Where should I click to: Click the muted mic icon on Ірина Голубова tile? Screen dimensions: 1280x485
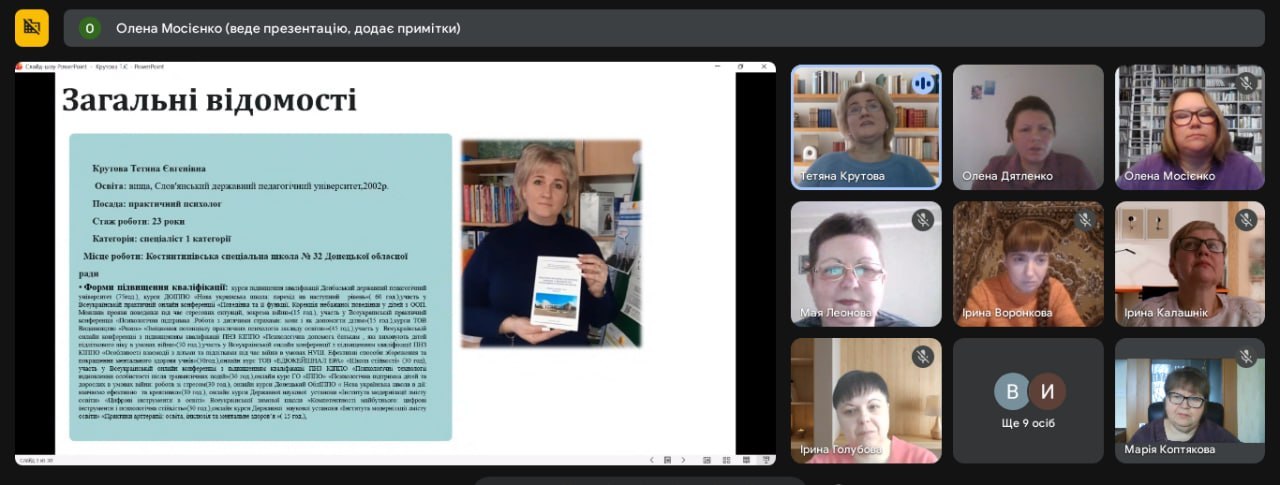(x=922, y=356)
